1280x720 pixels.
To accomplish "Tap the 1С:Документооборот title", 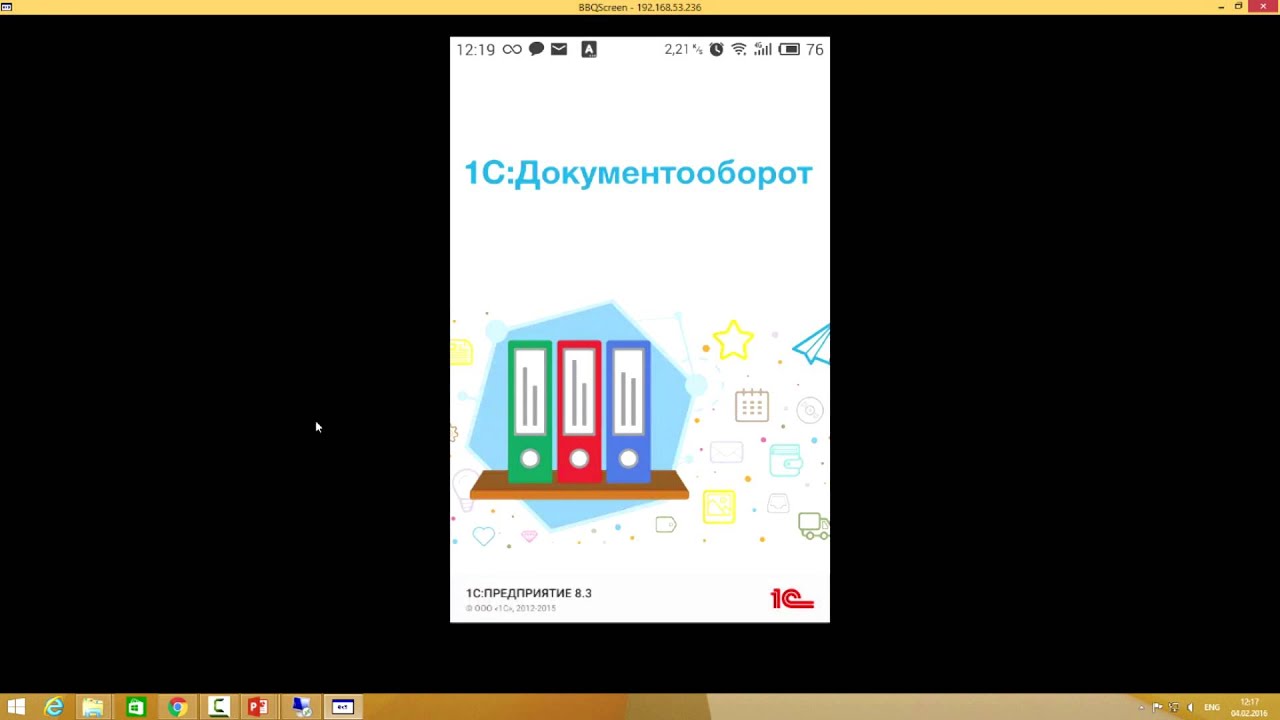I will pos(638,173).
